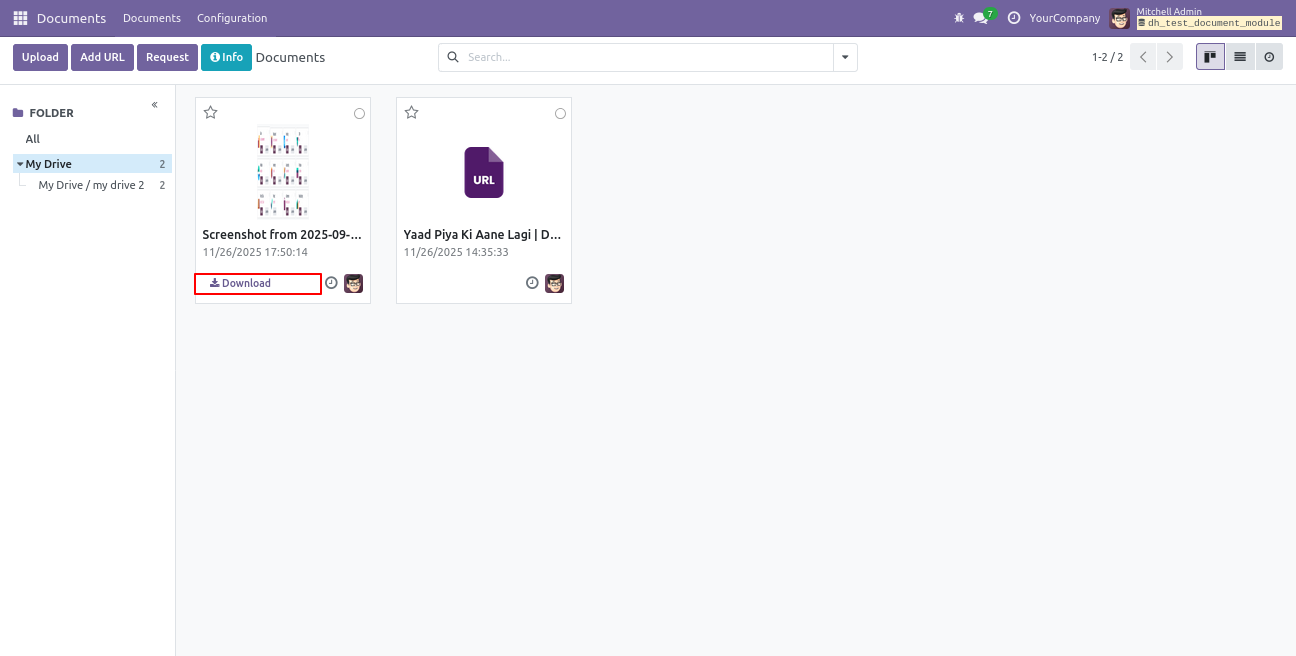Click the Upload button

coord(40,57)
